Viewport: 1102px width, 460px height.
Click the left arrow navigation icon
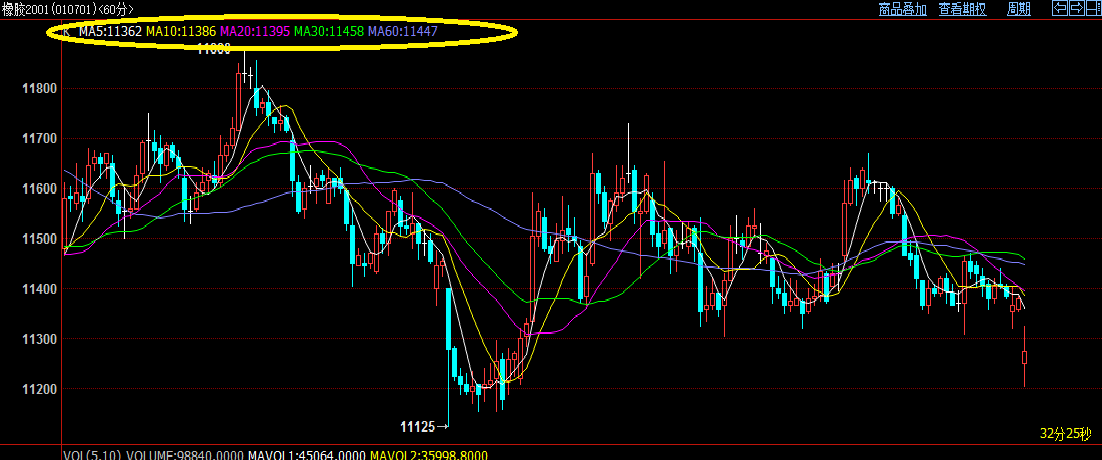coord(1059,9)
